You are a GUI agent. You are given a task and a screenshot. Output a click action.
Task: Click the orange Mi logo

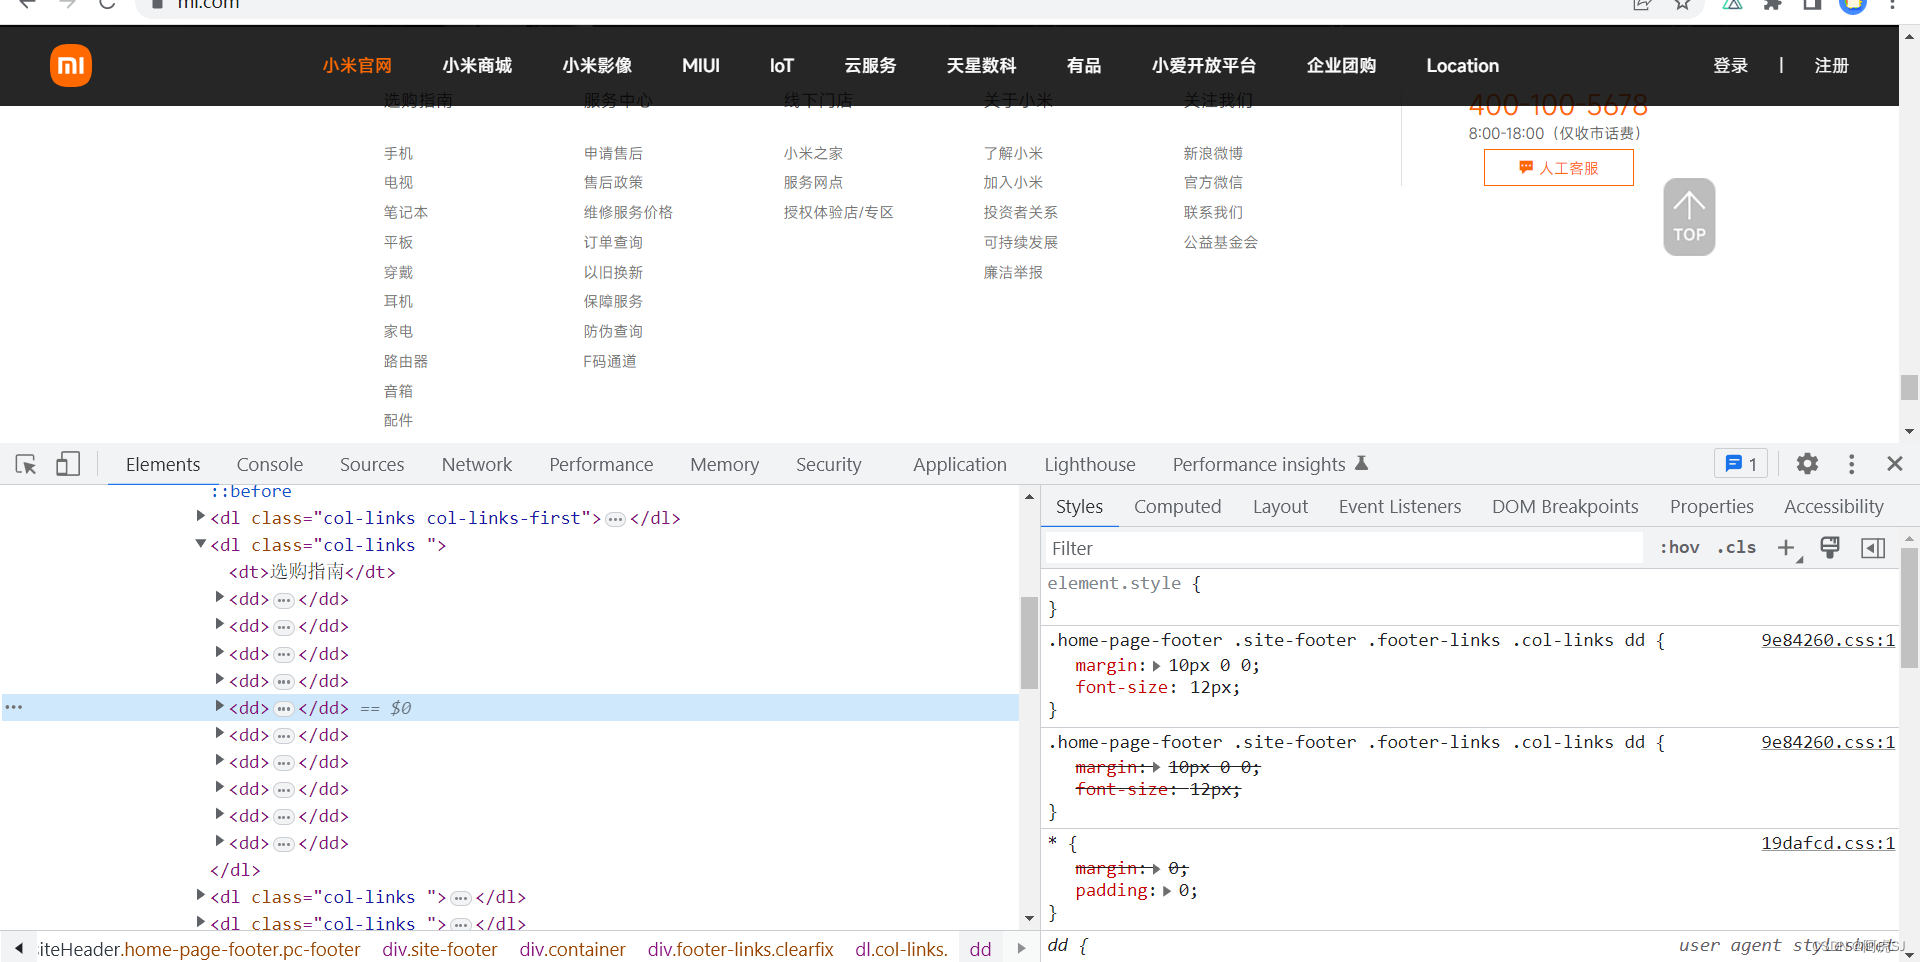point(71,66)
